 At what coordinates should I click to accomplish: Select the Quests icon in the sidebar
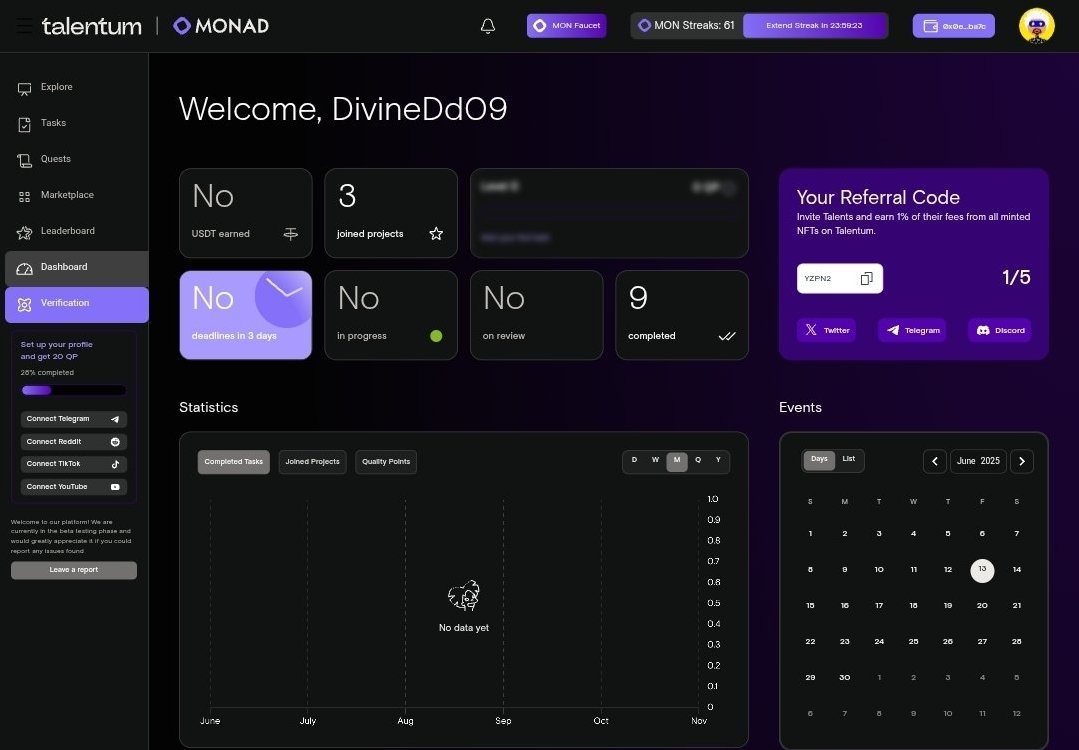(x=24, y=159)
